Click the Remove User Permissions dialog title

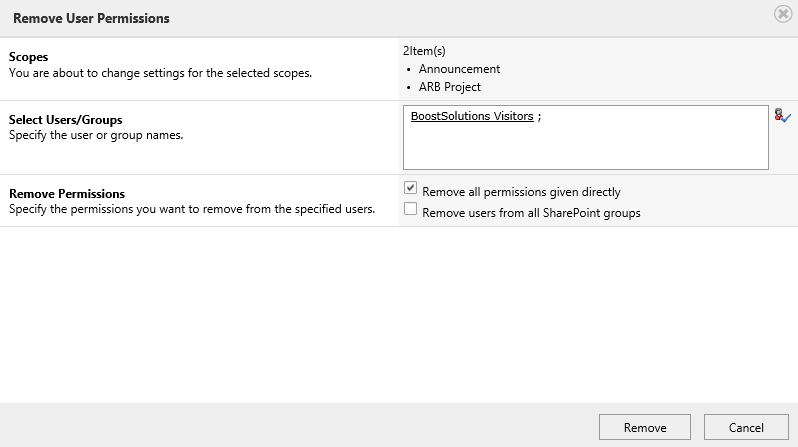(x=91, y=18)
